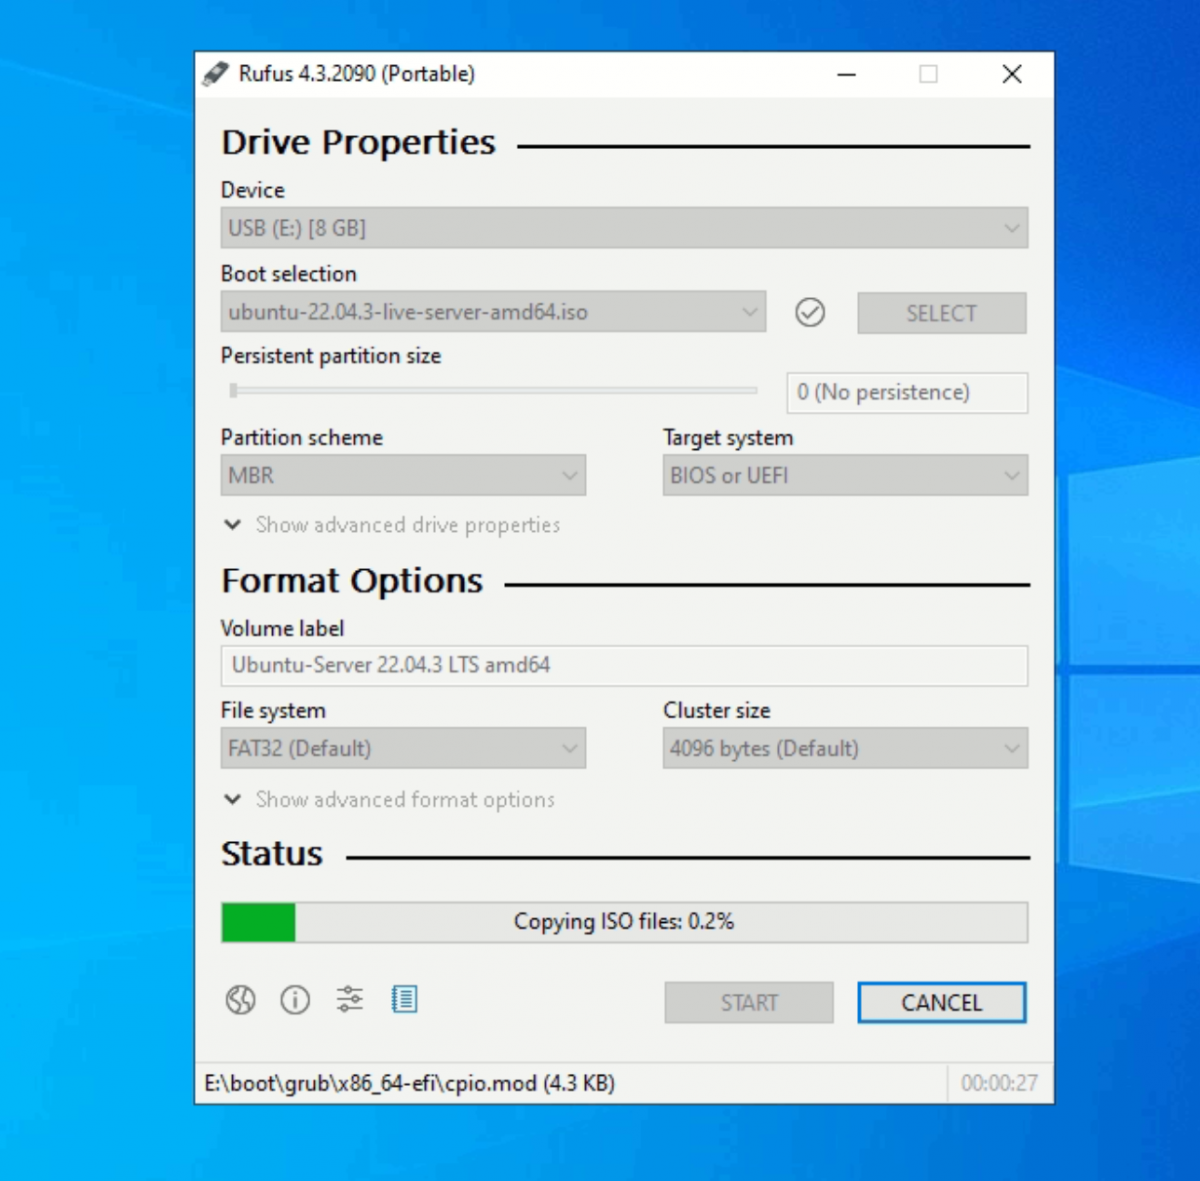Expand the Device dropdown
This screenshot has height=1181, width=1200.
click(x=624, y=228)
